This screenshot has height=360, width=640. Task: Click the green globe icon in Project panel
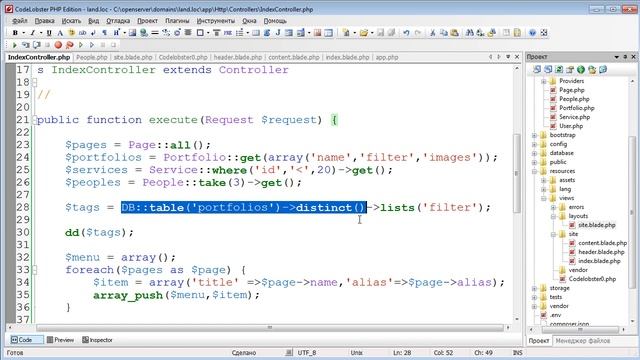pos(581,70)
